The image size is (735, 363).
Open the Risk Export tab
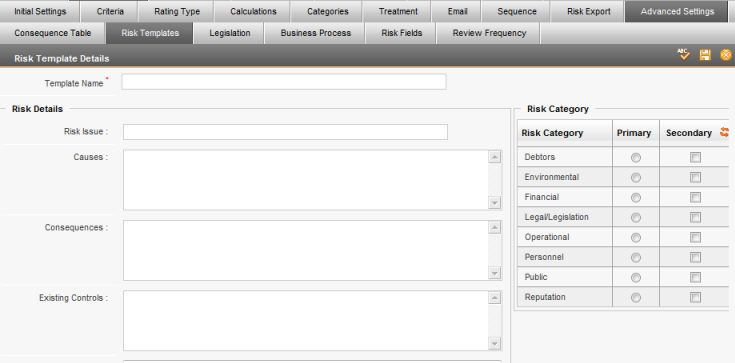(589, 11)
